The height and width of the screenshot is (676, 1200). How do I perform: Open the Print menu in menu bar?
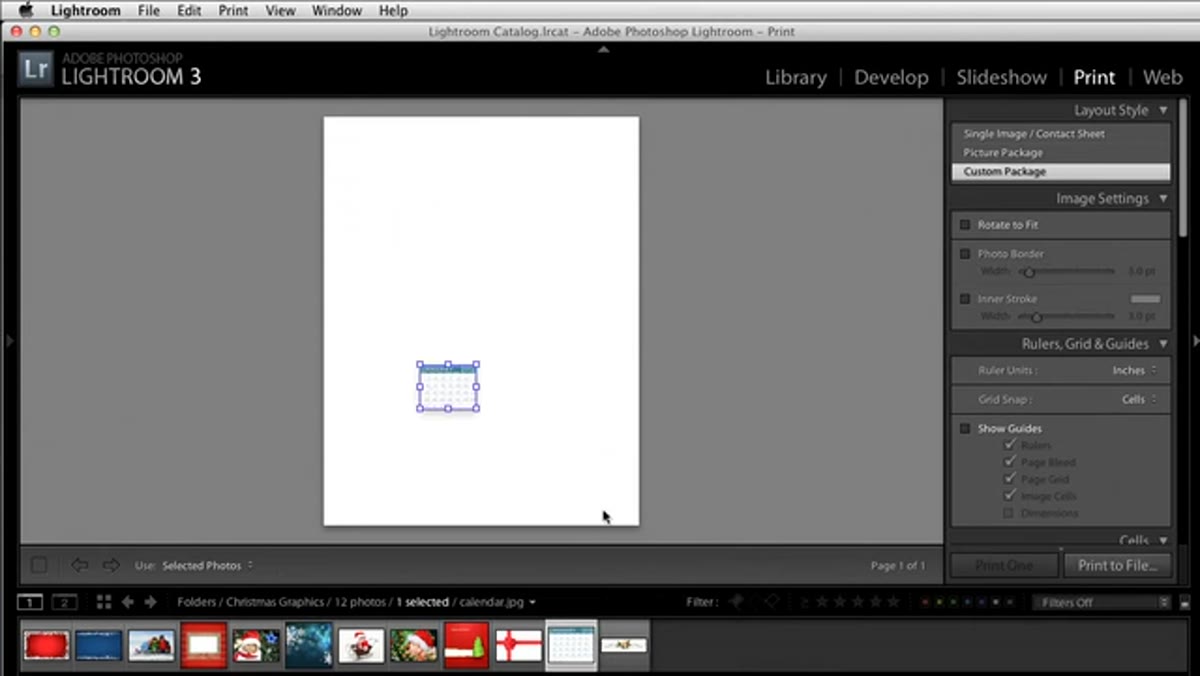pyautogui.click(x=233, y=11)
